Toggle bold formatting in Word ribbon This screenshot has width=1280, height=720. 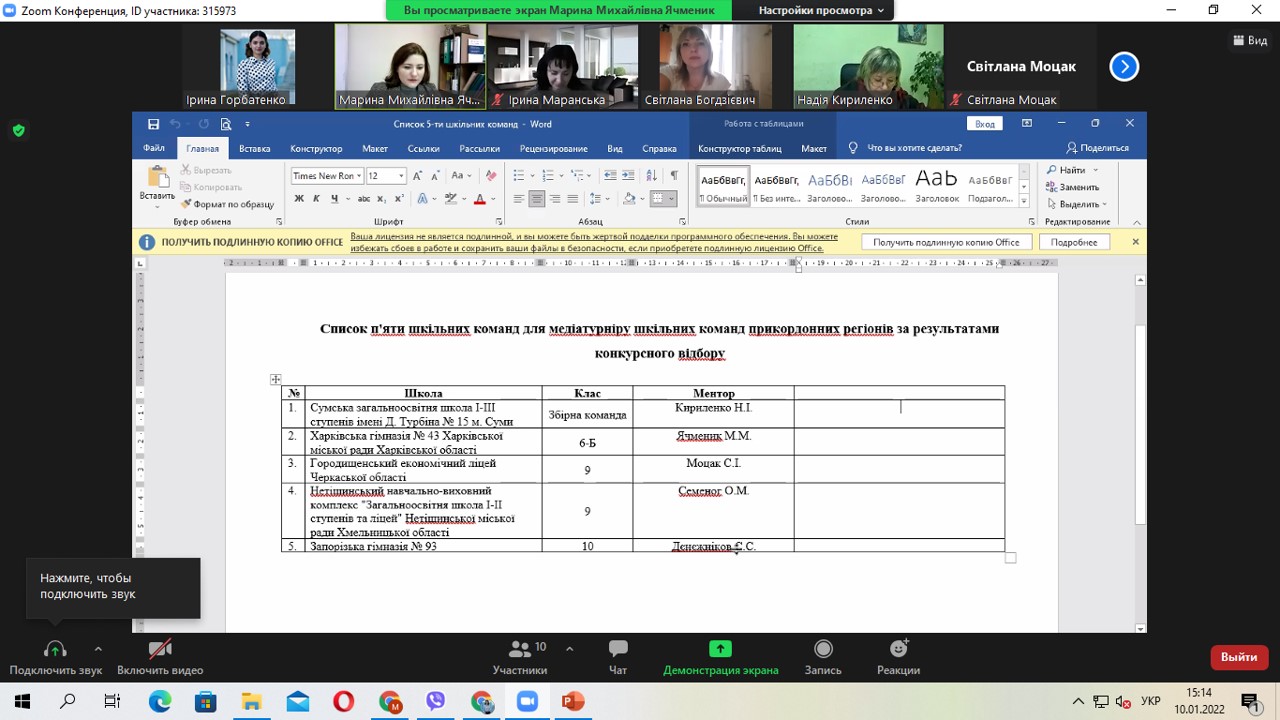[298, 199]
